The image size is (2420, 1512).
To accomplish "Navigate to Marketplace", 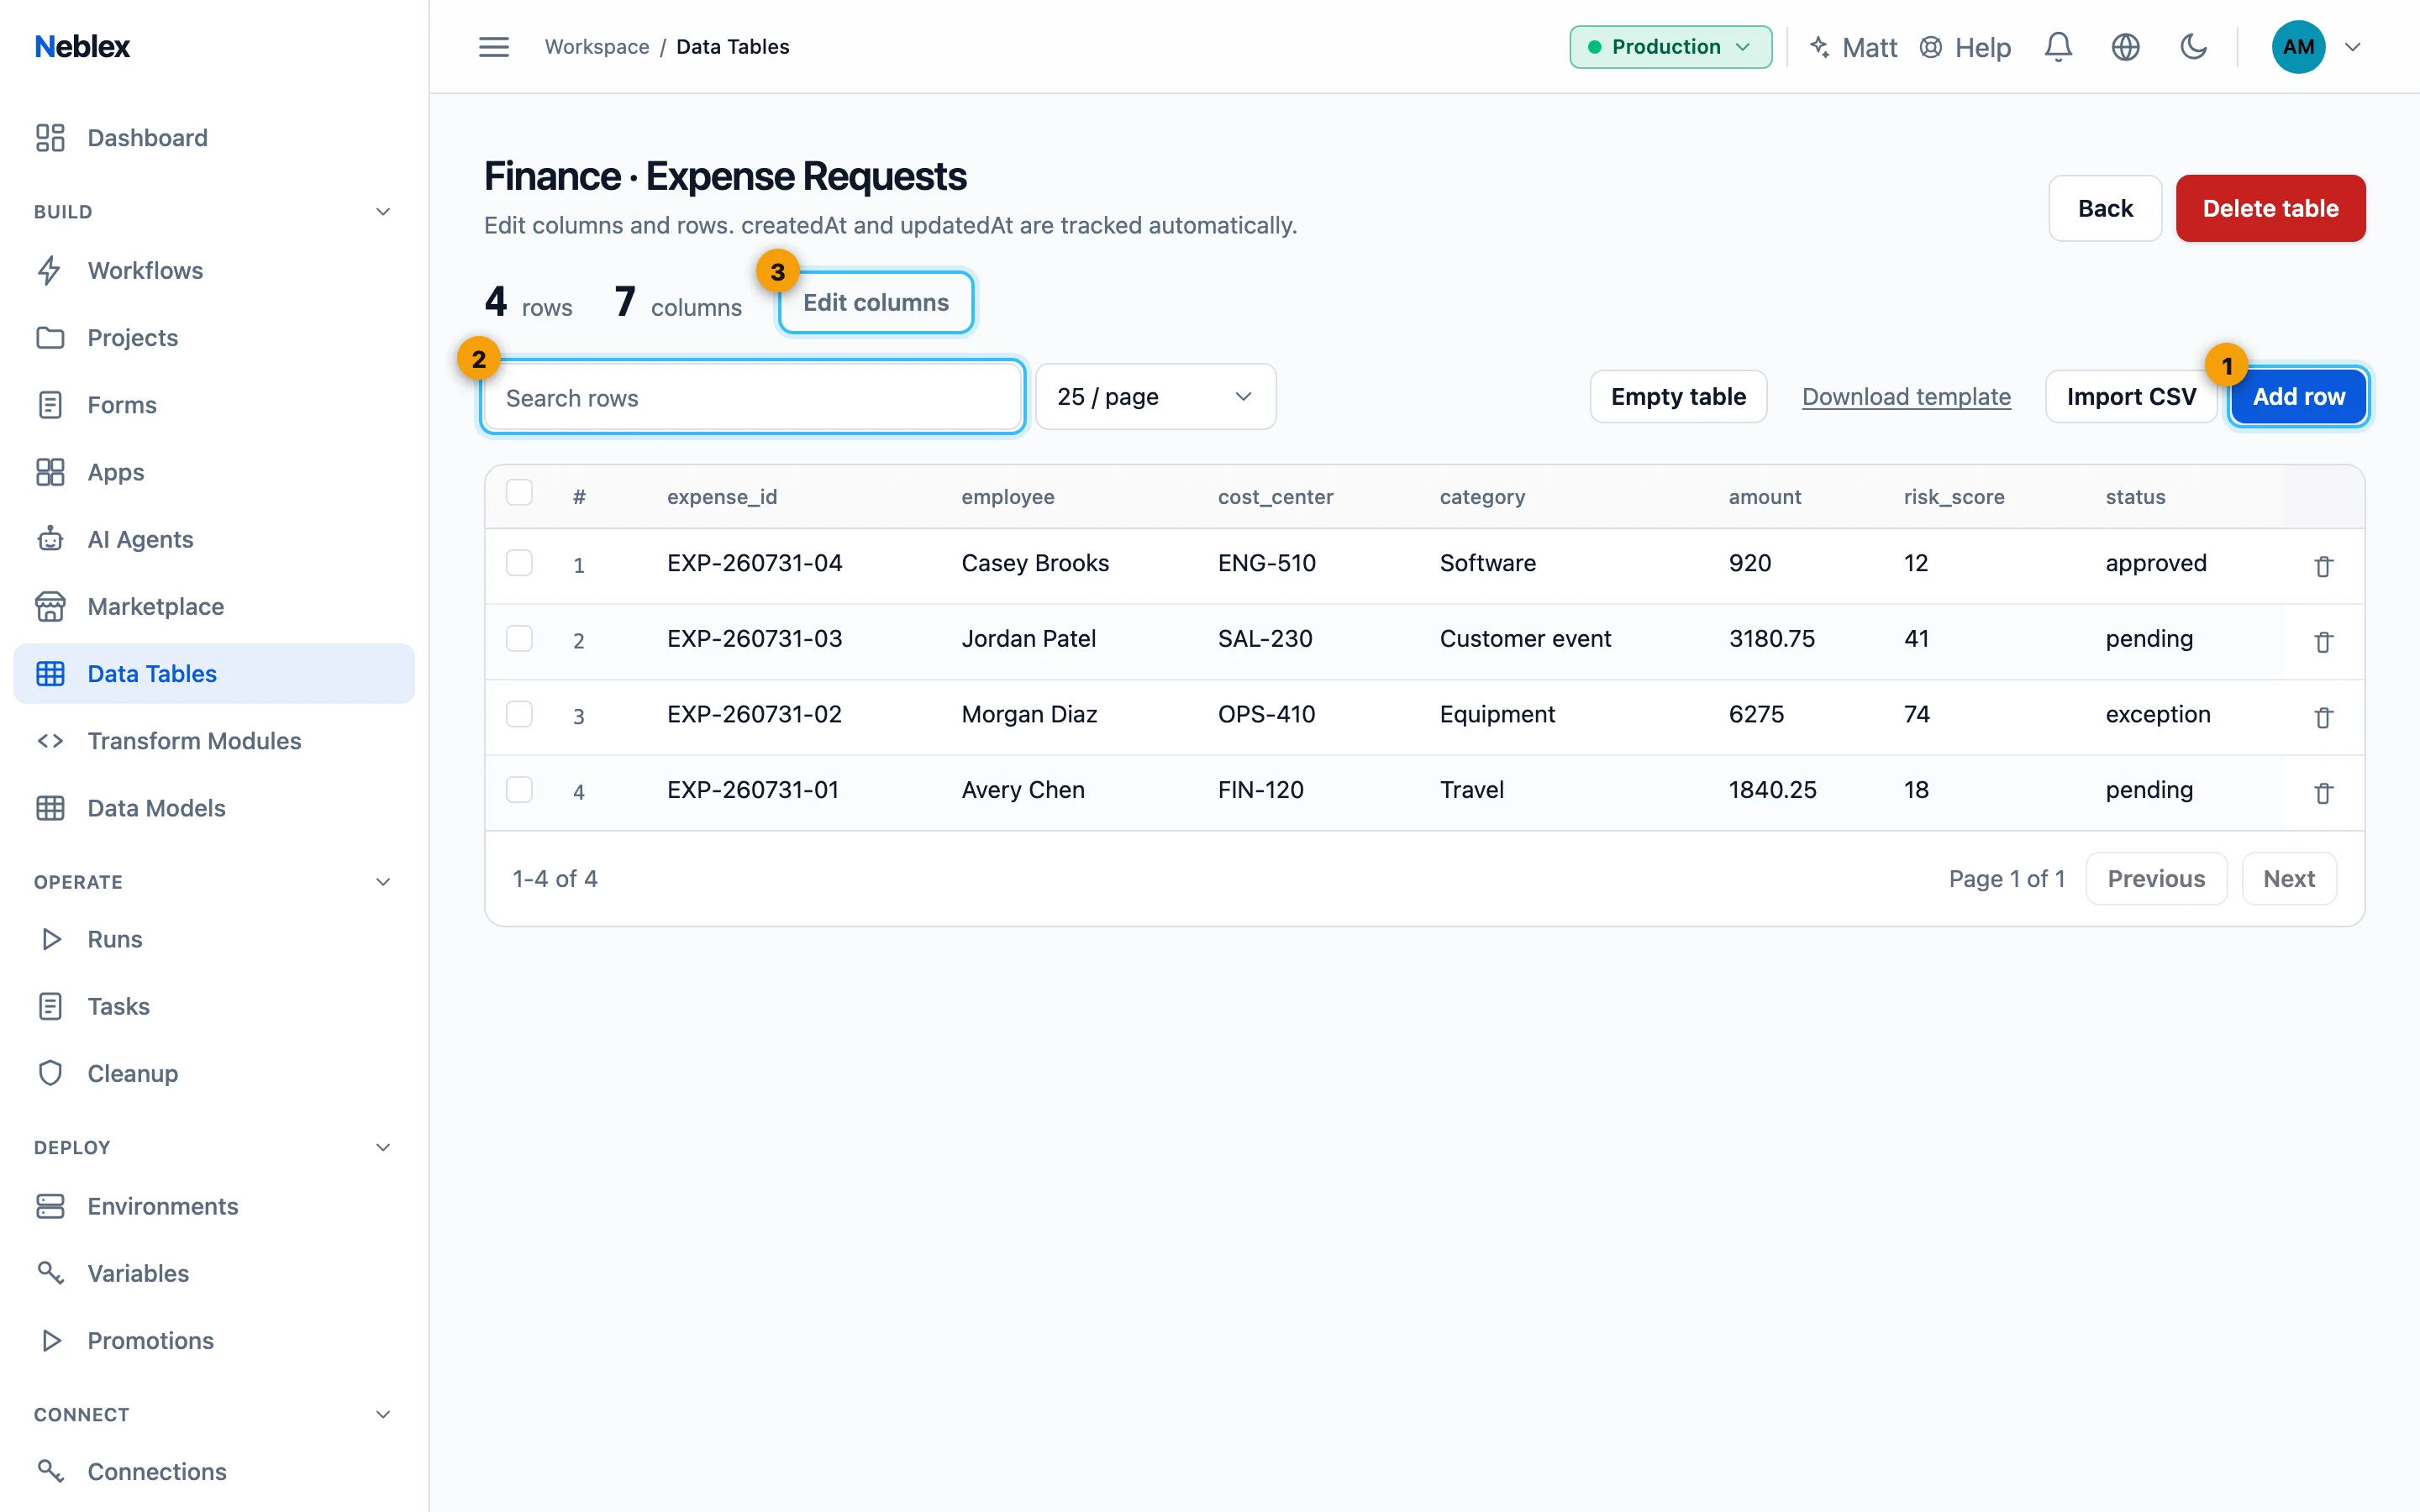I will tap(214, 606).
